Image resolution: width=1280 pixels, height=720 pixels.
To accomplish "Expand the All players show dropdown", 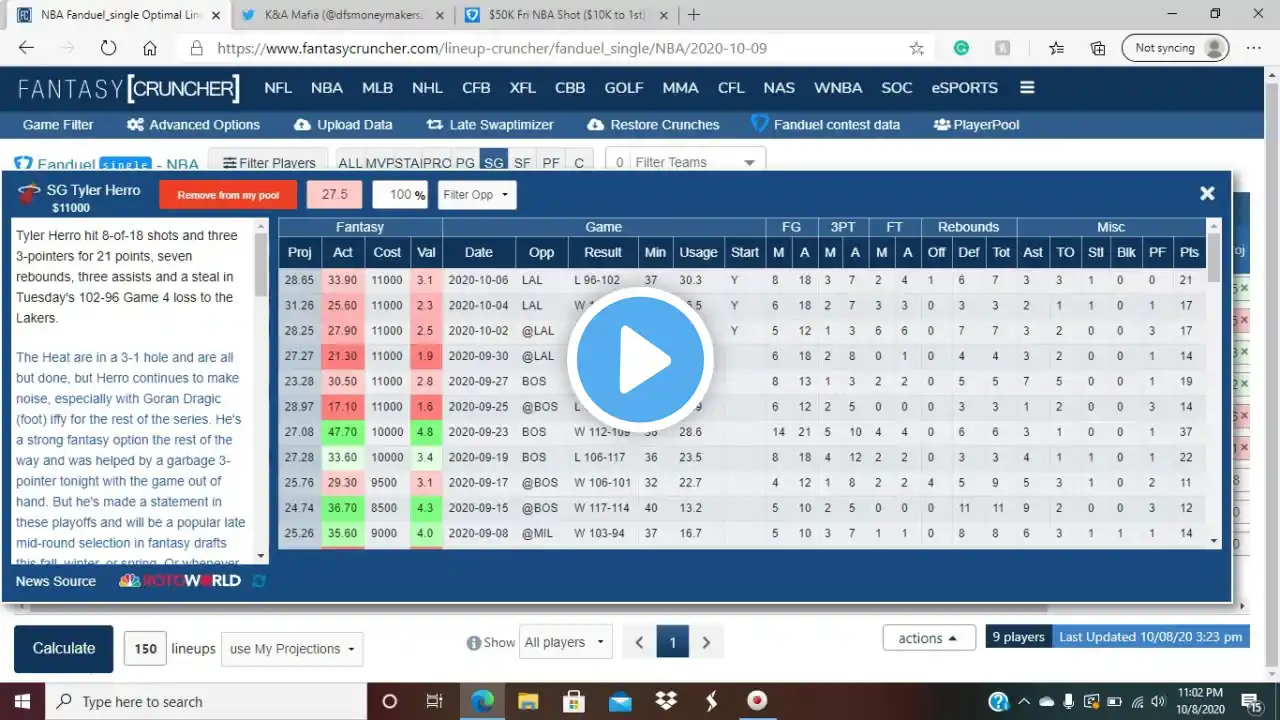I will pos(566,642).
